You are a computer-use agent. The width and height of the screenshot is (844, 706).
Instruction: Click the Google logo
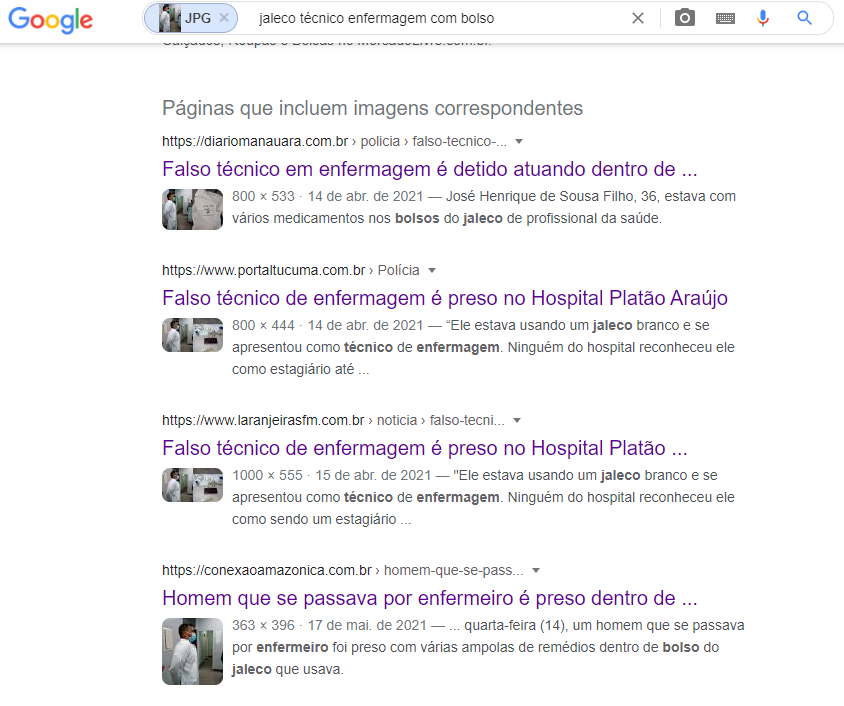[51, 20]
